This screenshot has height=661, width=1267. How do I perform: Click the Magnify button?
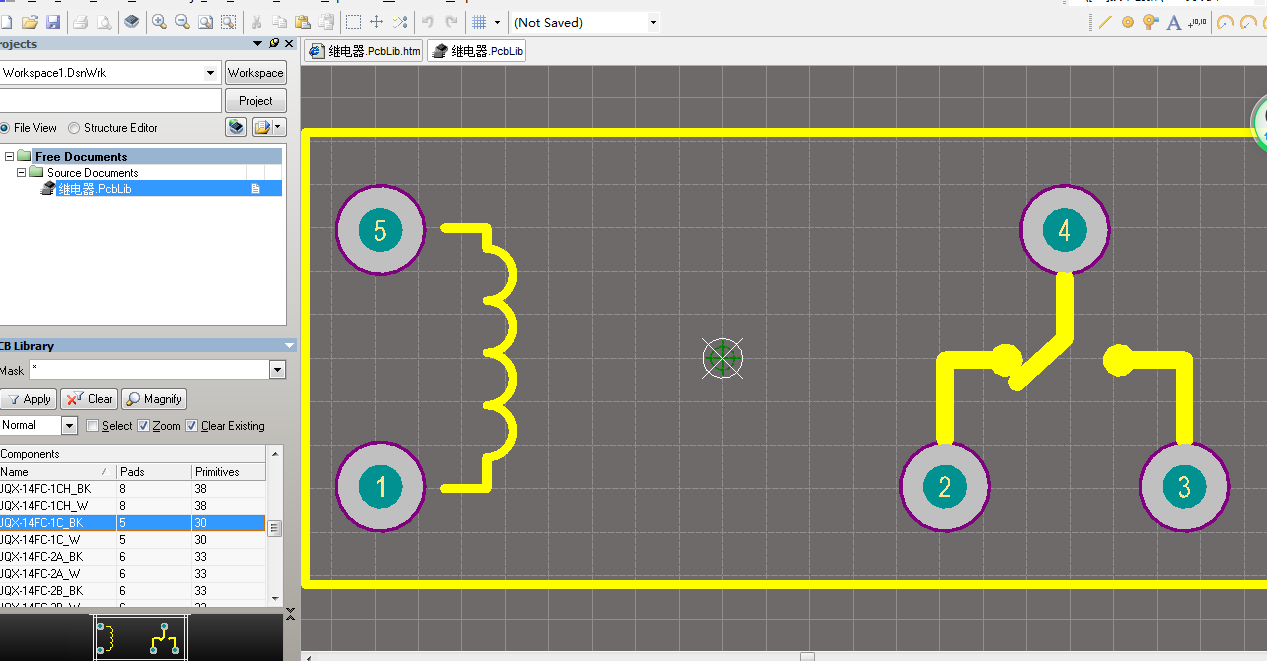click(154, 399)
